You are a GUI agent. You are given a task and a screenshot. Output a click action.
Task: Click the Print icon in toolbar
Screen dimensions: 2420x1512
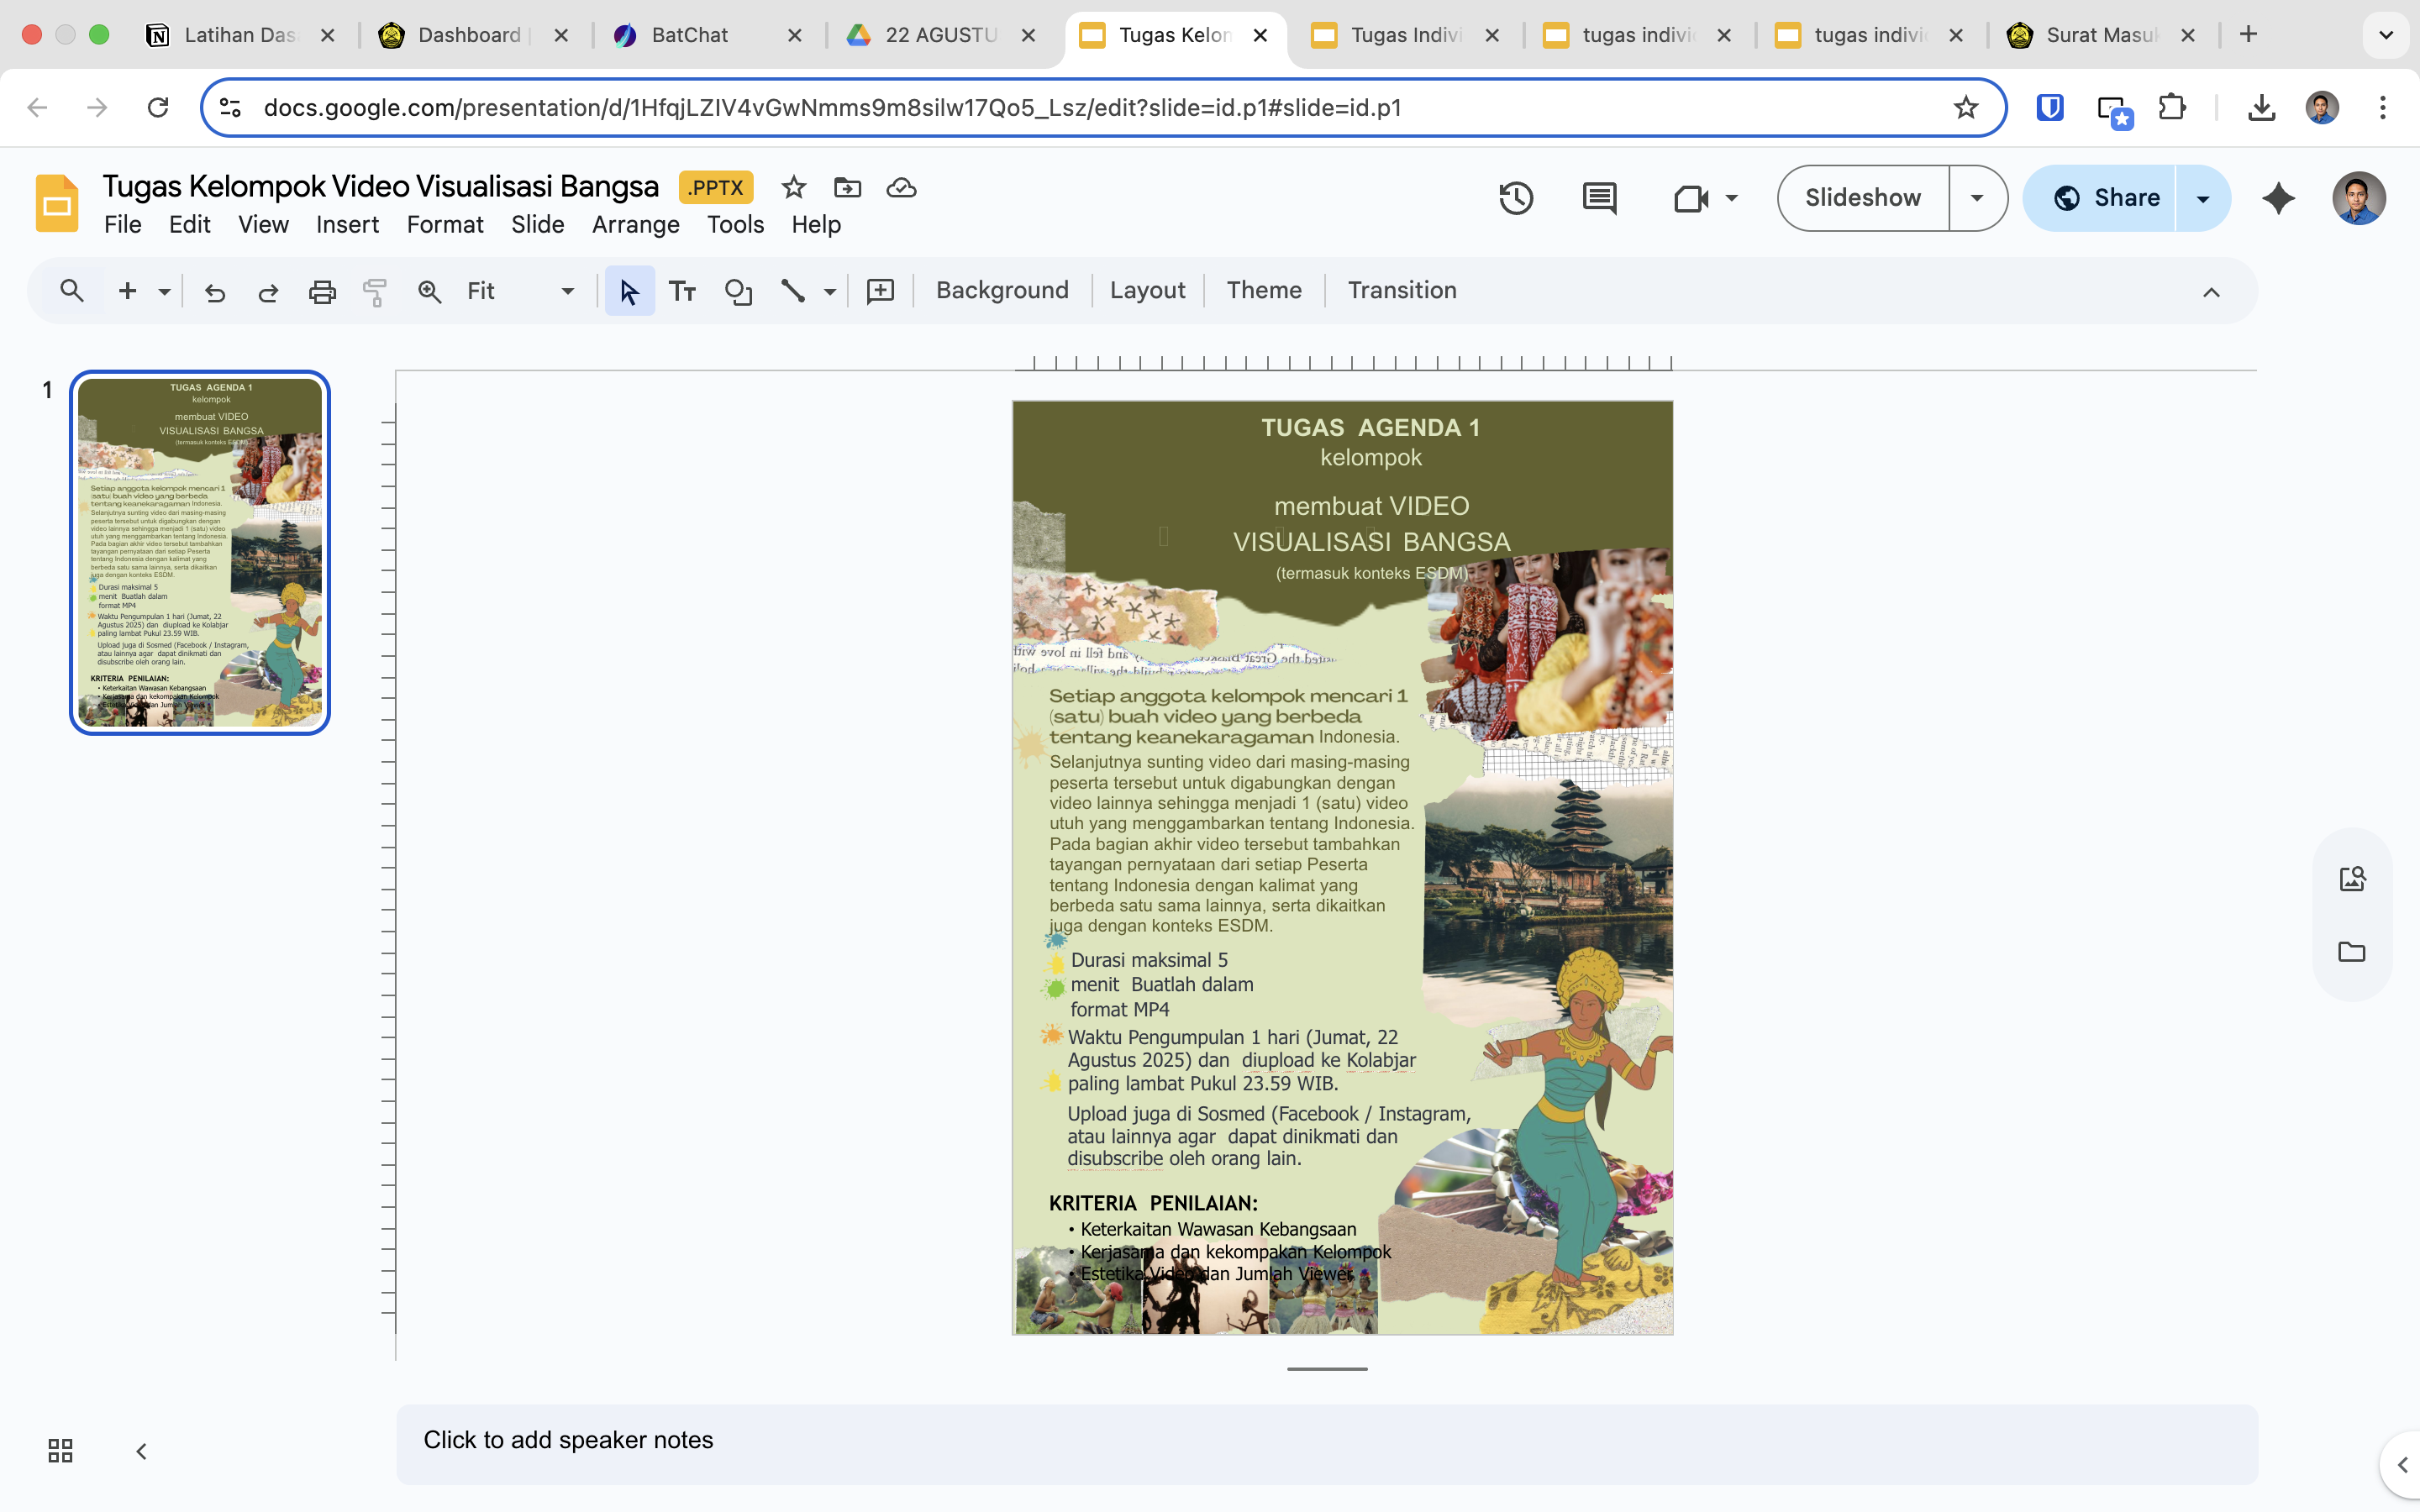322,291
